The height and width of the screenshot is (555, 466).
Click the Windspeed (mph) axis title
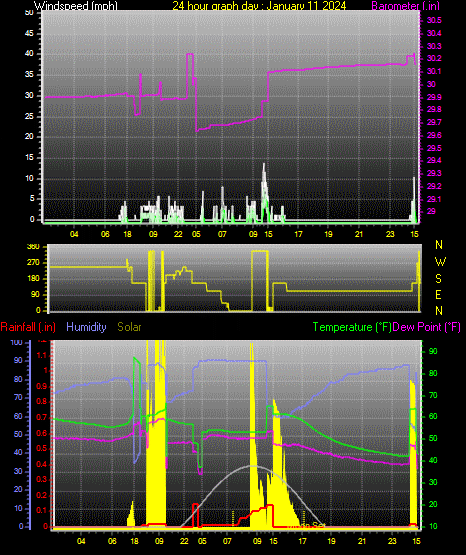click(76, 6)
